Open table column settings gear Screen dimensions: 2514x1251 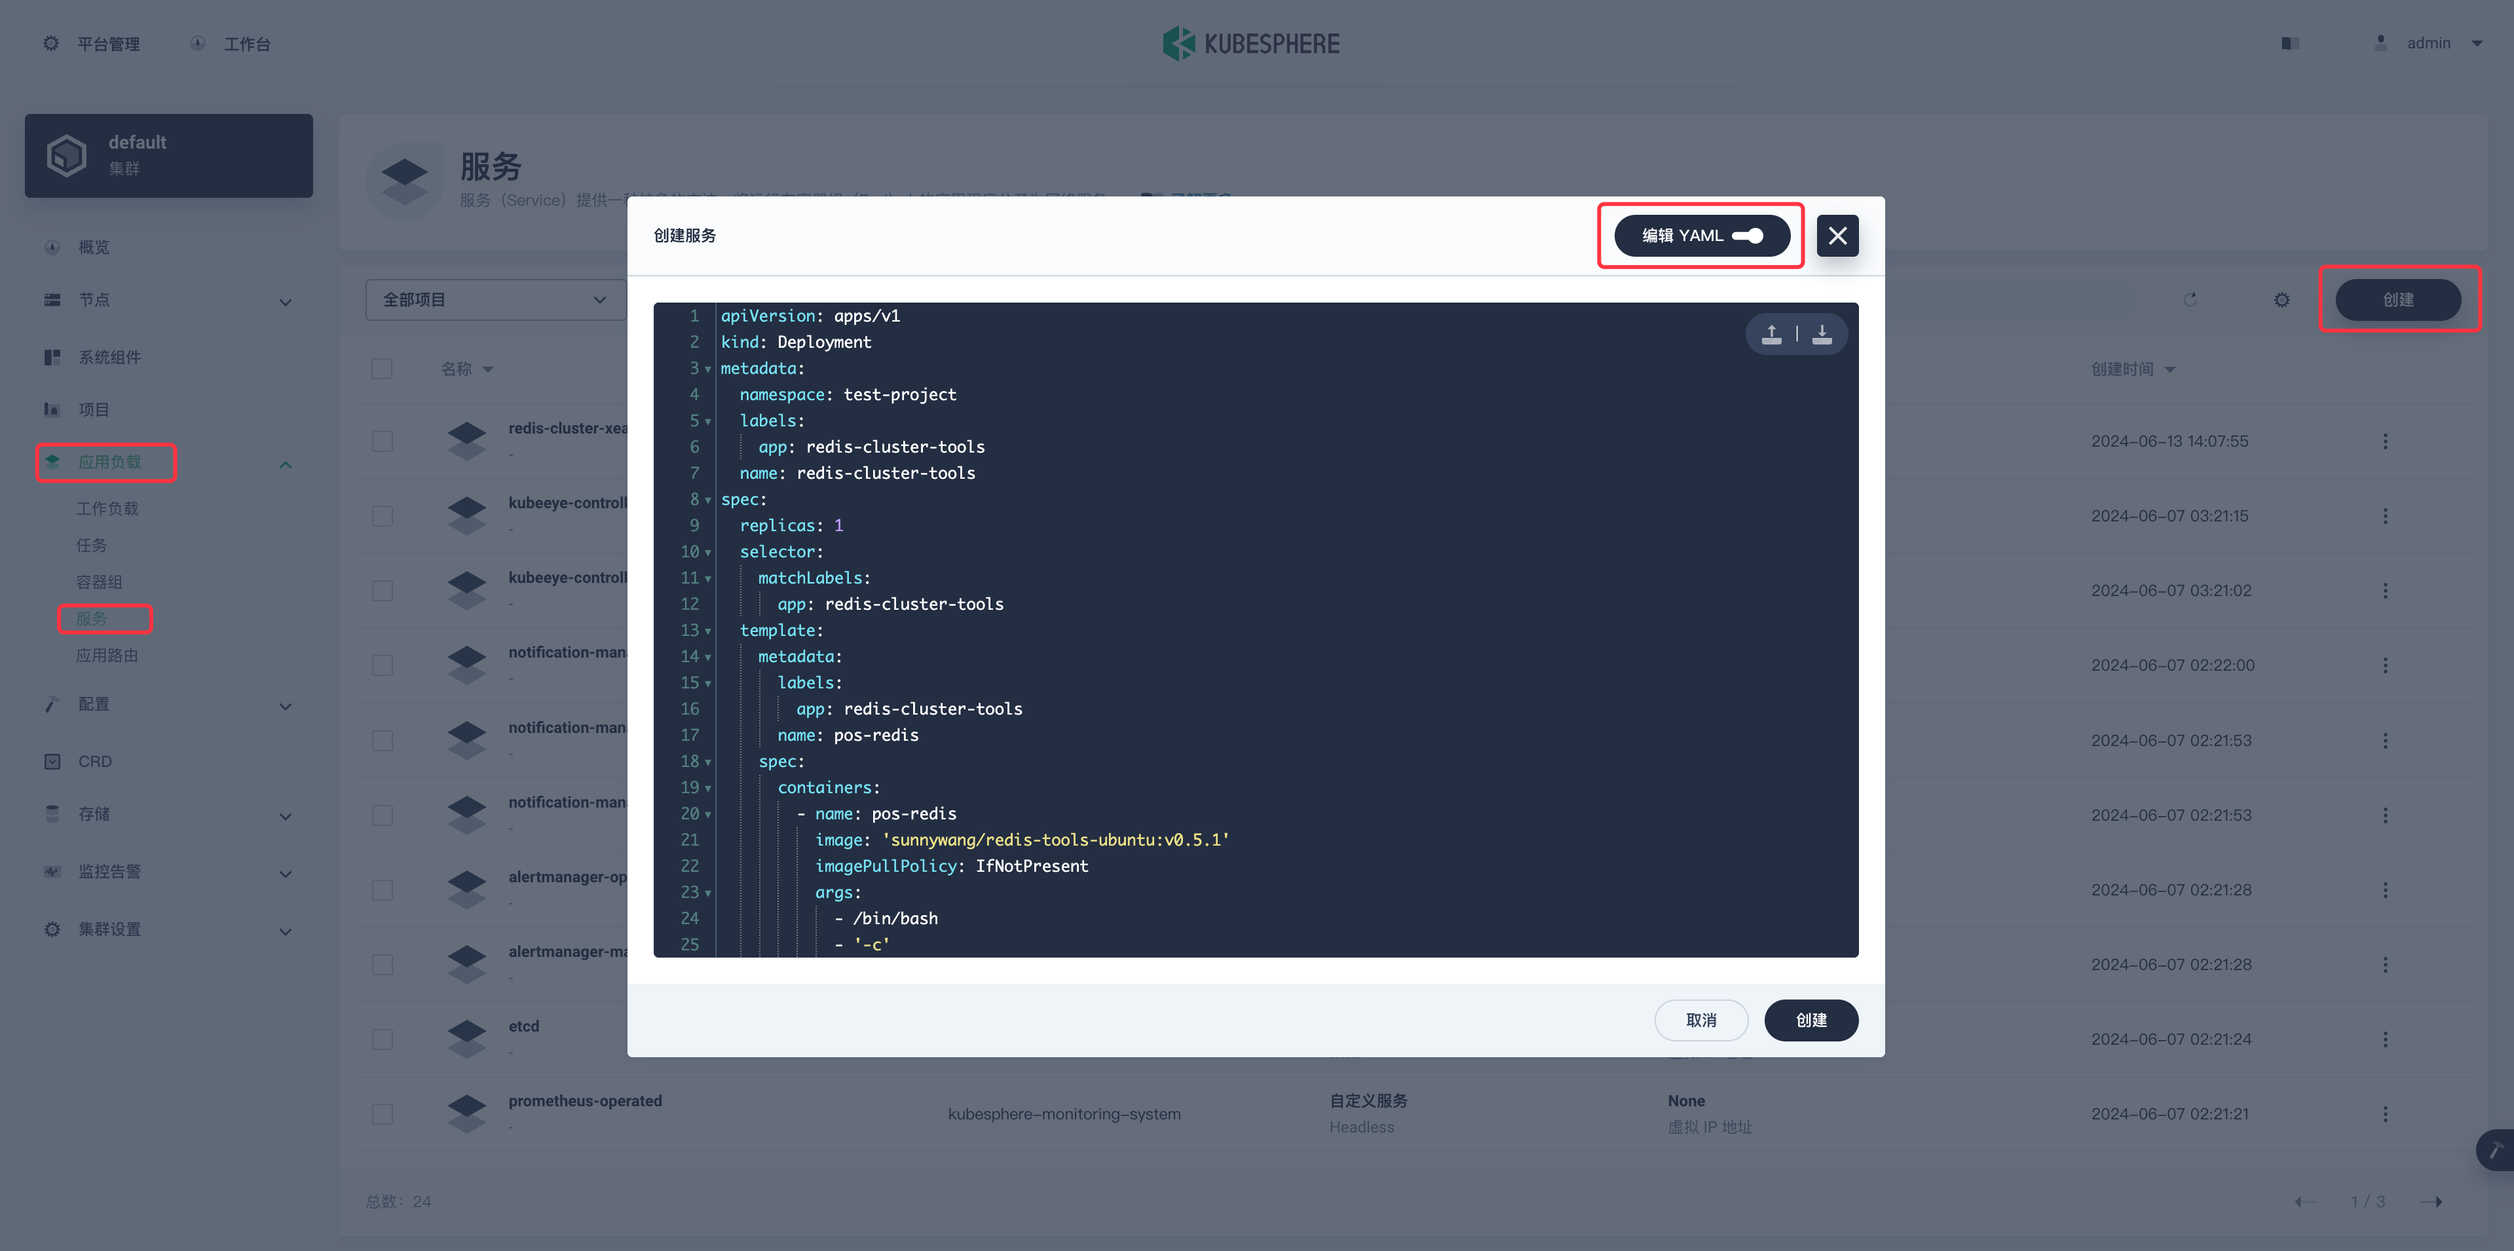pyautogui.click(x=2282, y=300)
